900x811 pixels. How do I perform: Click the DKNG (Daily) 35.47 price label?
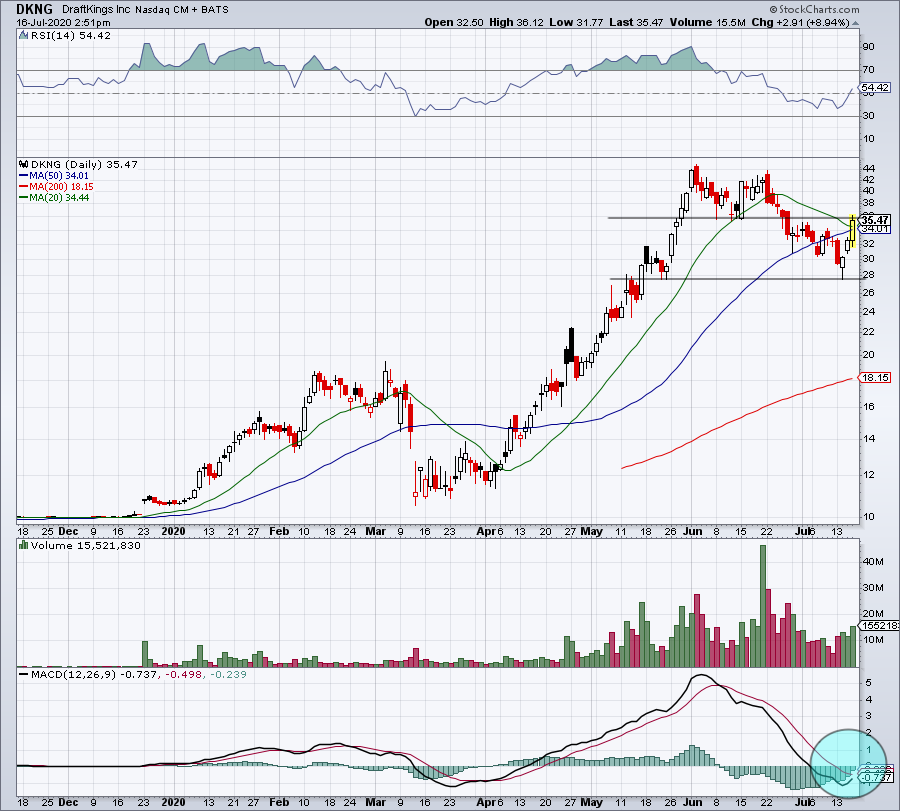coord(84,165)
